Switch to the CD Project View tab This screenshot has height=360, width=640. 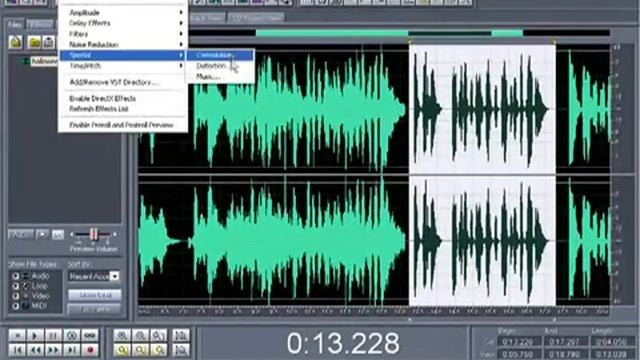[x=257, y=18]
